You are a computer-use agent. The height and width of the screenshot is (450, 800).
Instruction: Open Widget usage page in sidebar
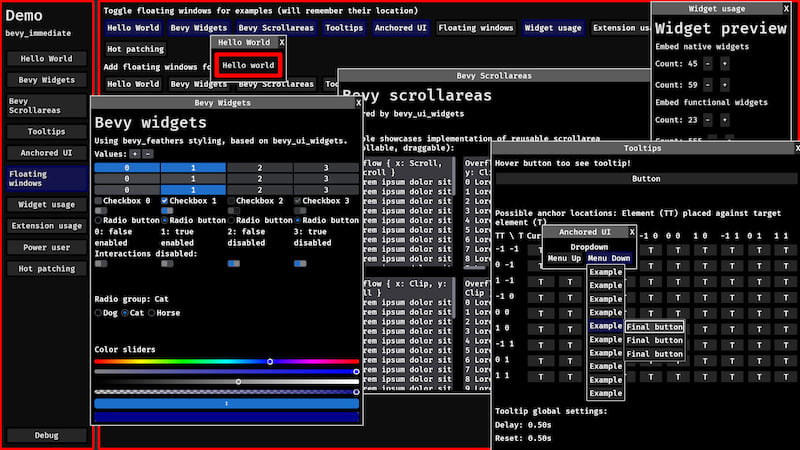pyautogui.click(x=46, y=205)
